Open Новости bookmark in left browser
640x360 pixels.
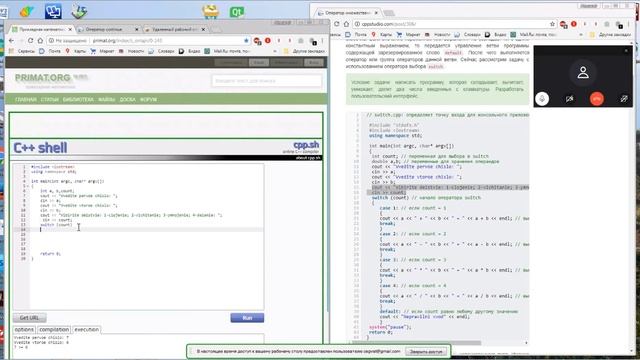click(131, 51)
